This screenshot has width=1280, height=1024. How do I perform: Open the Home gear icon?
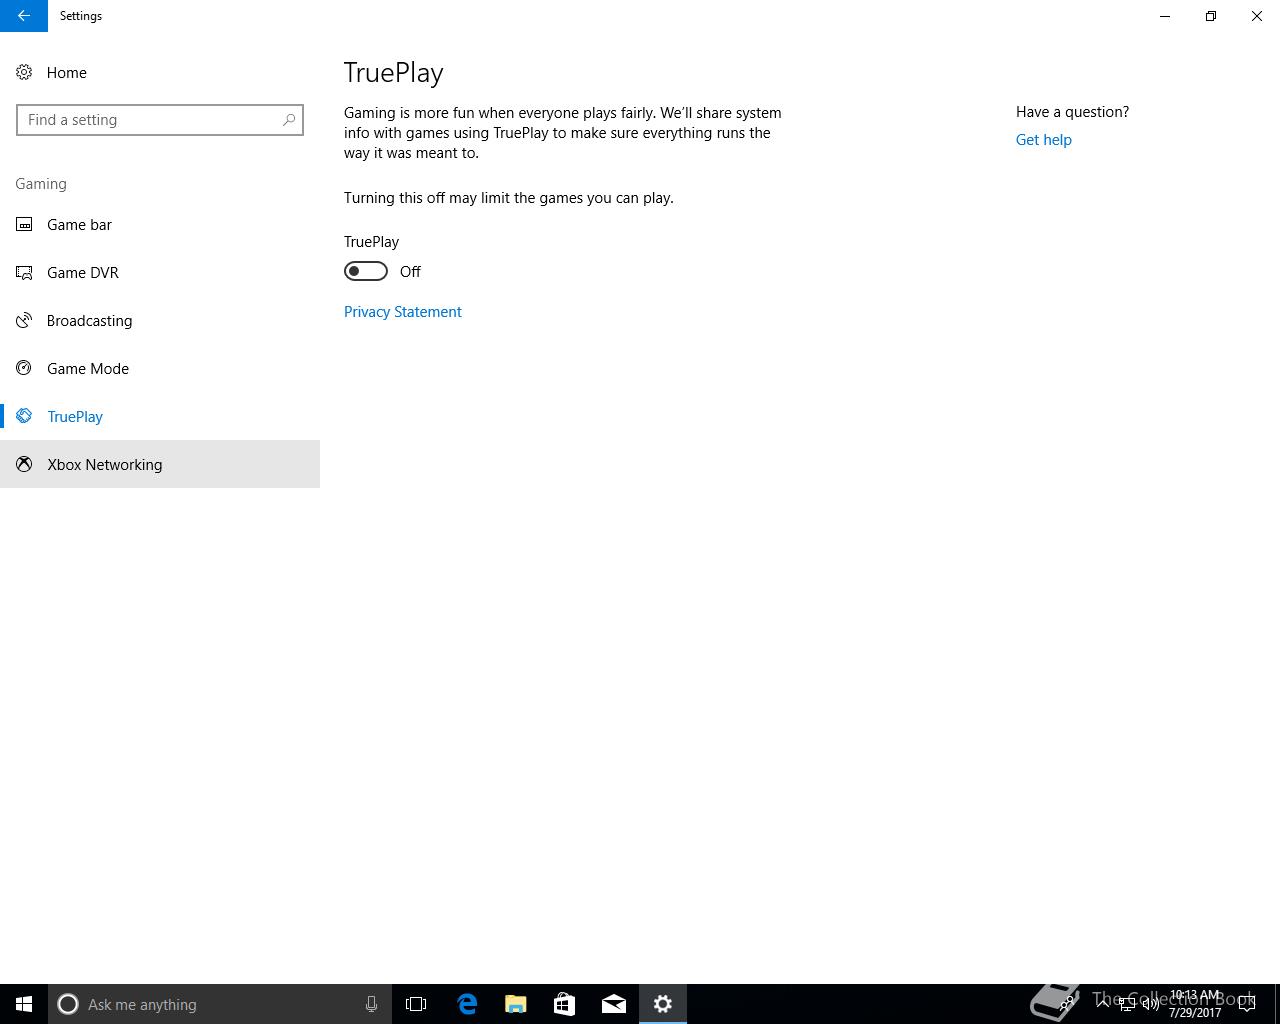click(x=24, y=72)
